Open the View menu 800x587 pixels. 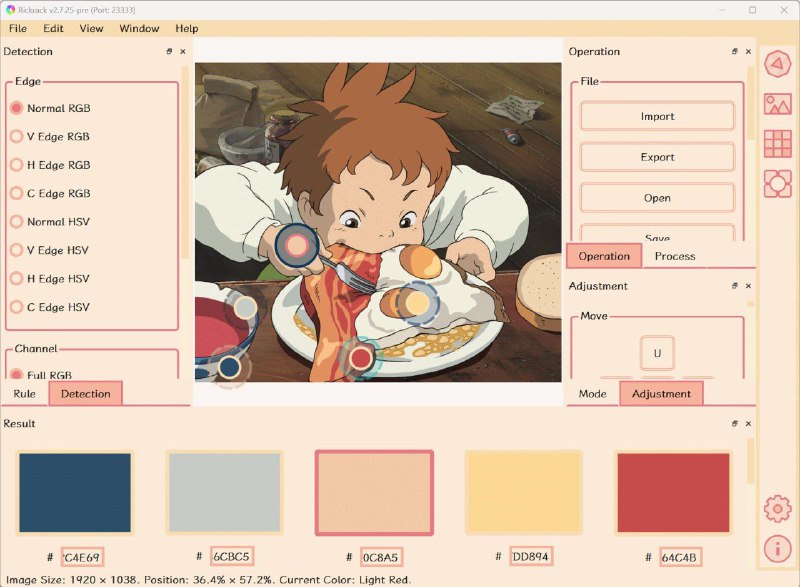tap(91, 29)
